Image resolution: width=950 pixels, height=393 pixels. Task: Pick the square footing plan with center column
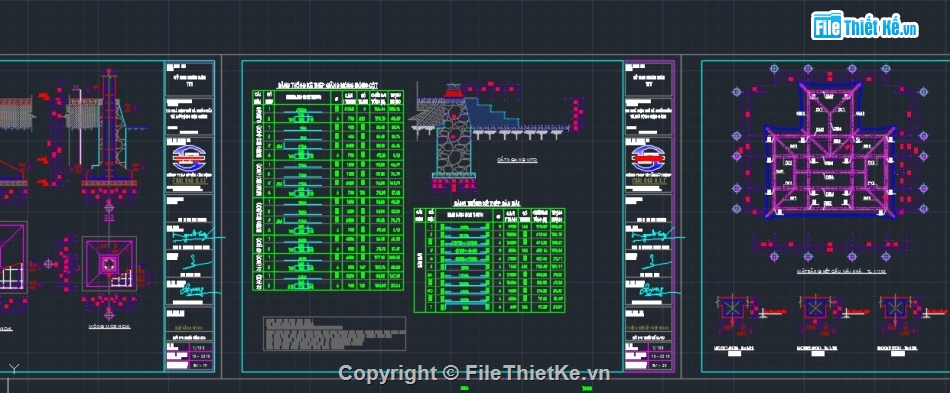tap(109, 265)
